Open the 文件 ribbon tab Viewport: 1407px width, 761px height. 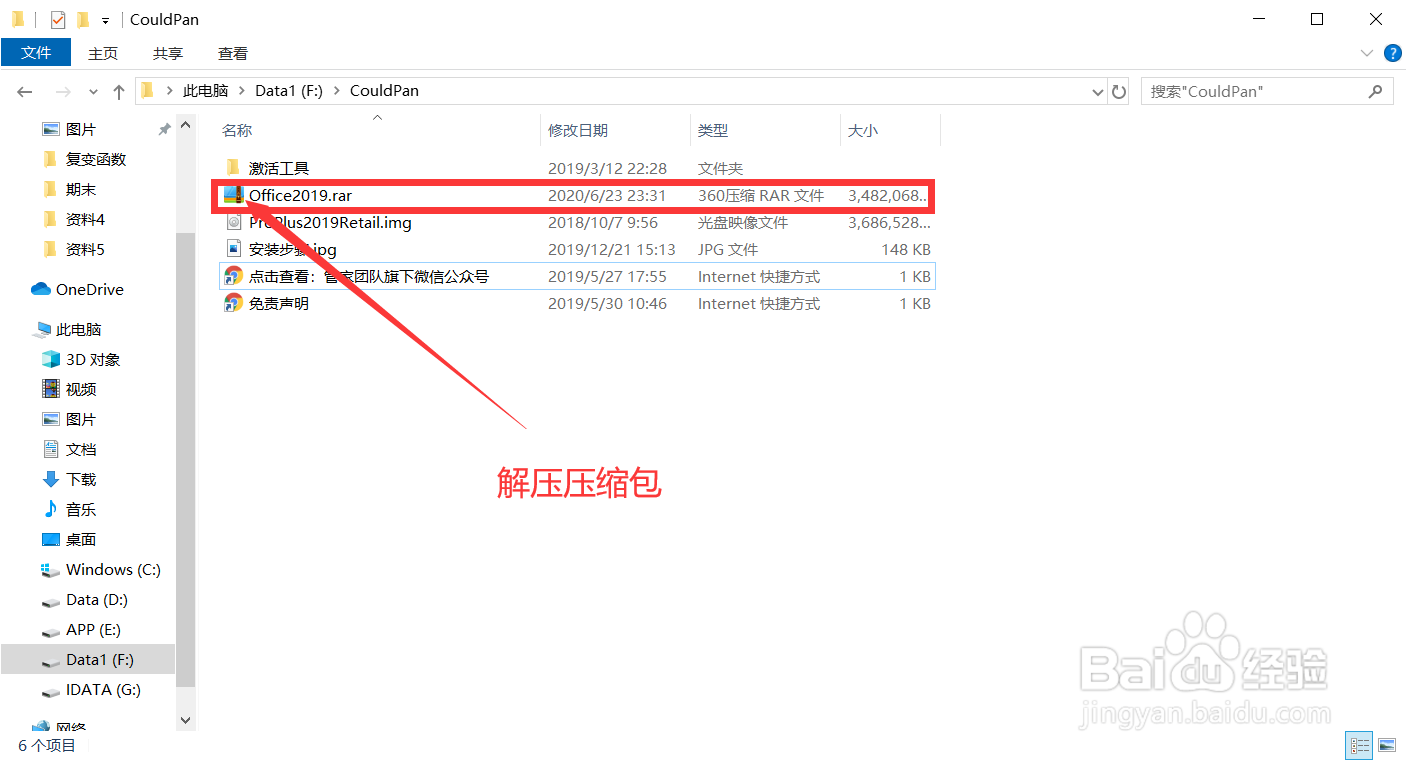[36, 53]
